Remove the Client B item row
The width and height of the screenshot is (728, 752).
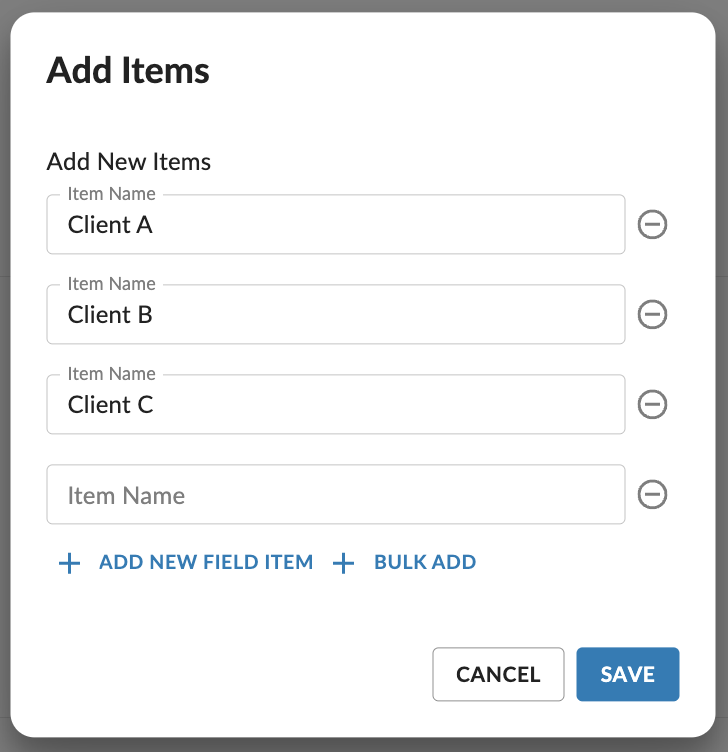coord(652,314)
